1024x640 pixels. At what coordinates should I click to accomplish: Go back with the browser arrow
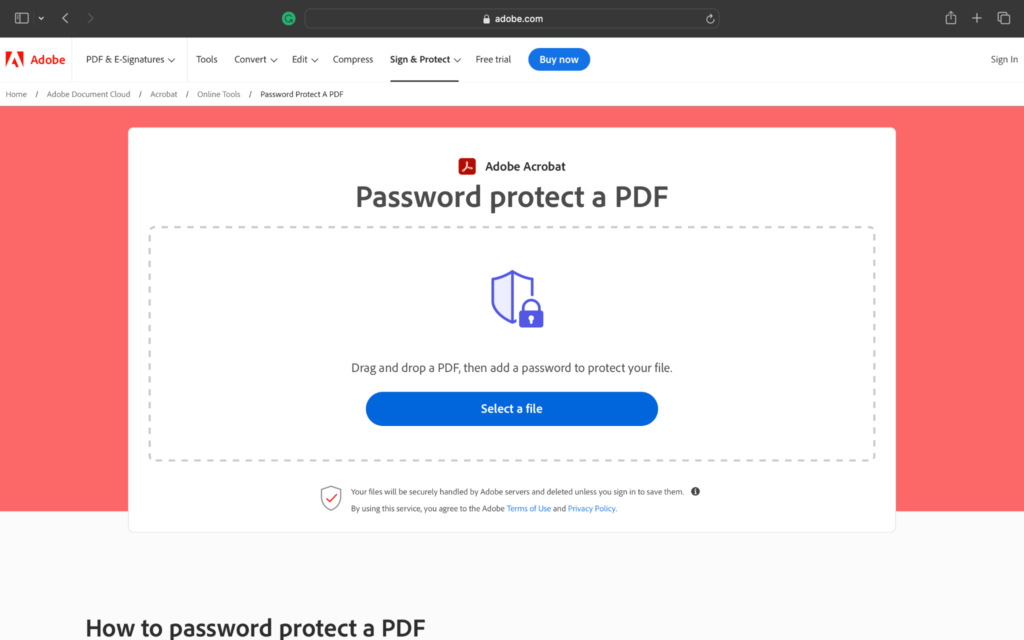coord(65,18)
